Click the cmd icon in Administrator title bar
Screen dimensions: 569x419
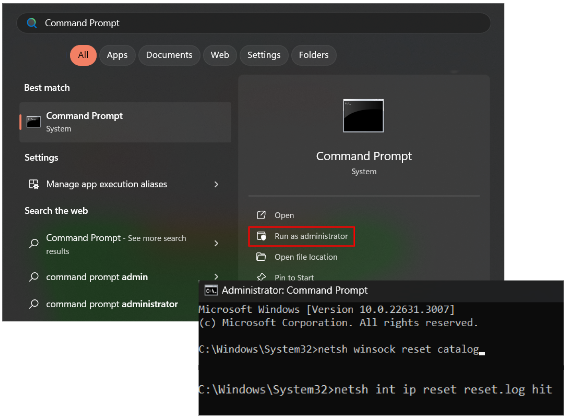pos(211,291)
